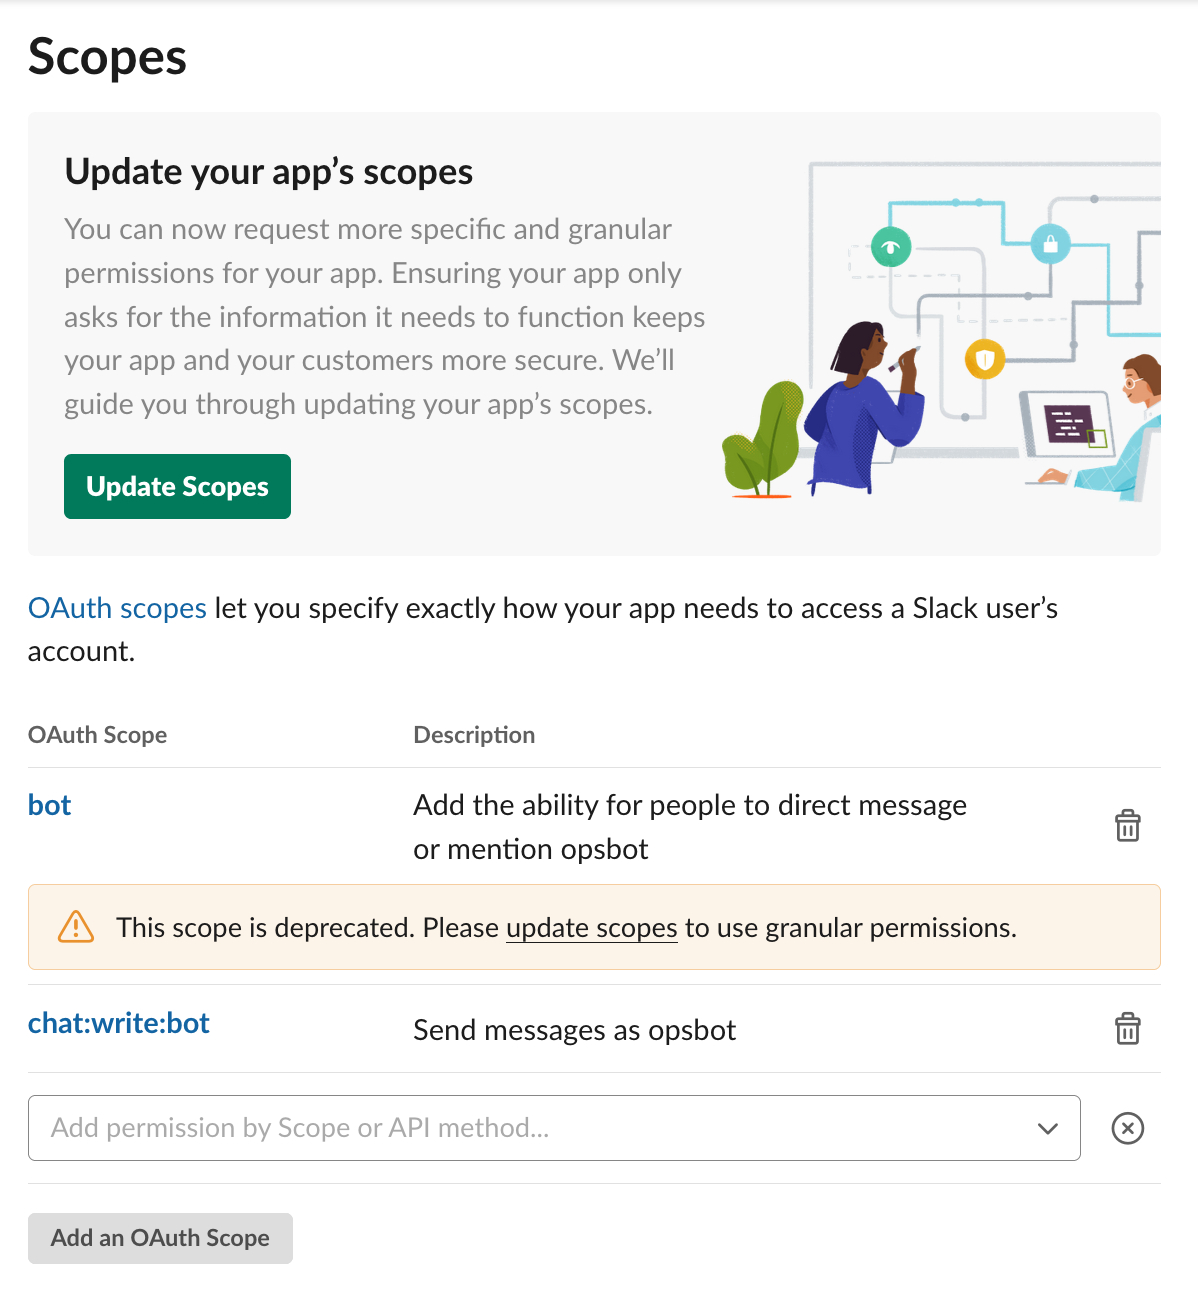The height and width of the screenshot is (1298, 1198).
Task: Click the deprecation warning triangle icon
Action: click(x=76, y=927)
